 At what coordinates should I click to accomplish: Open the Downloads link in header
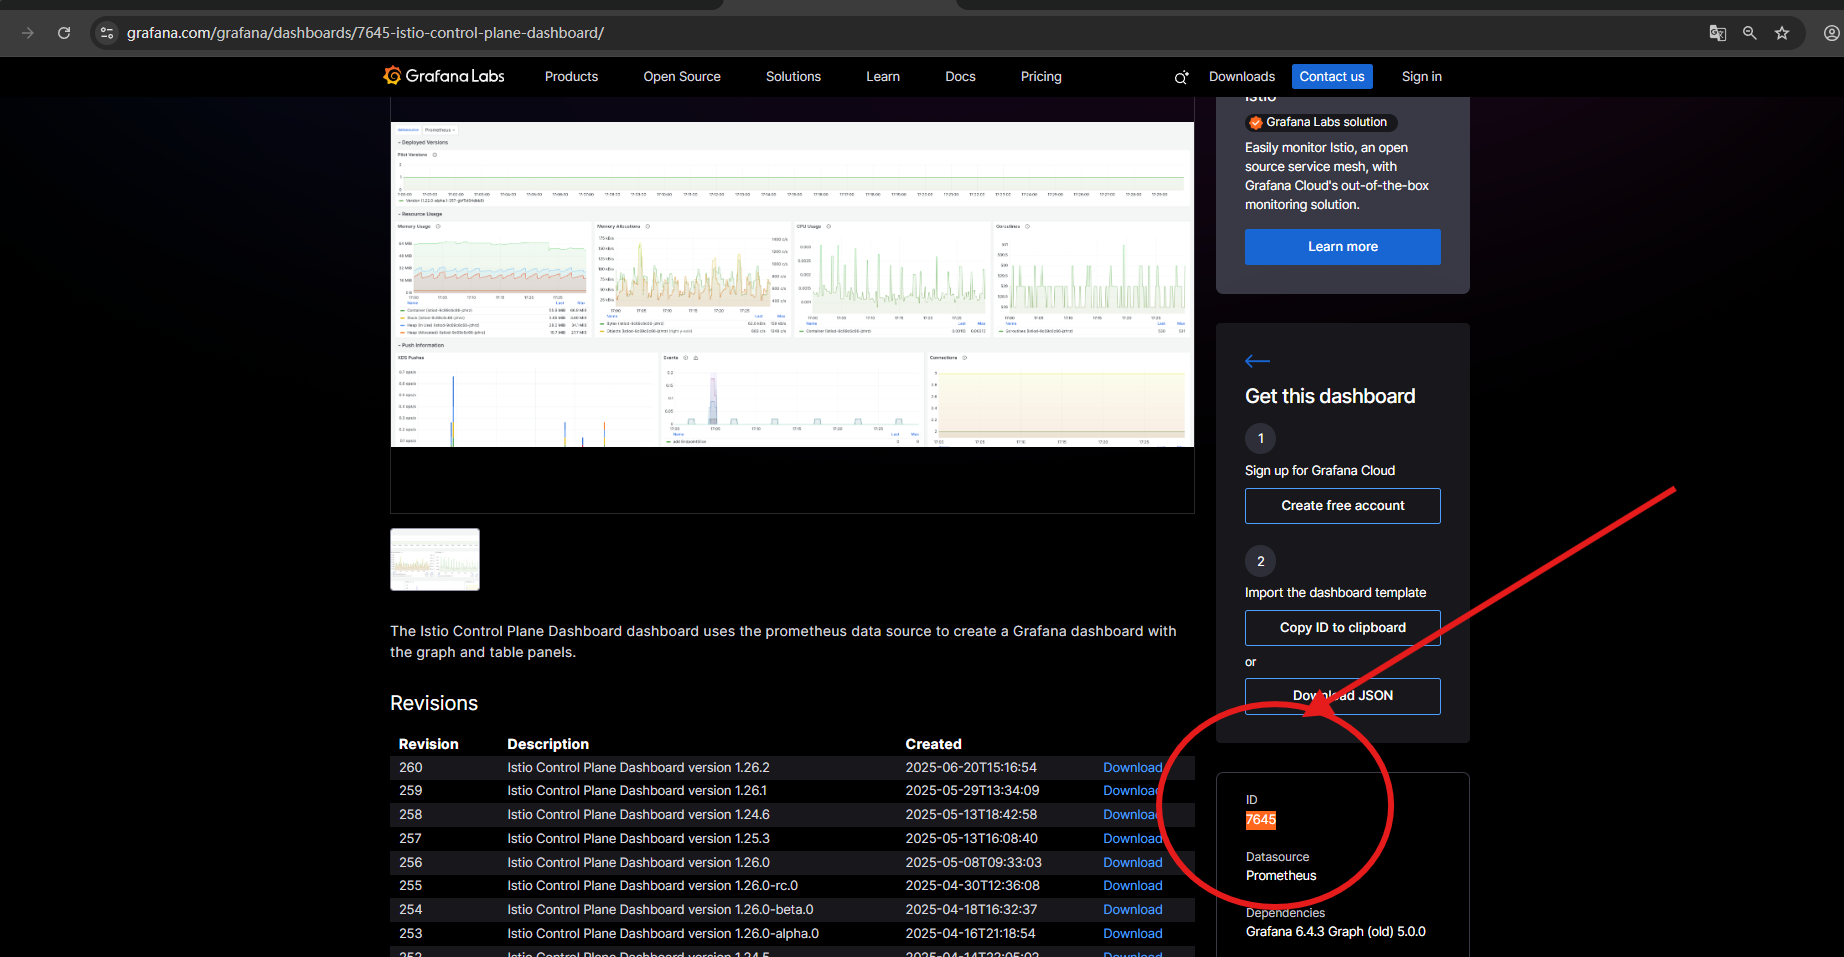1242,77
